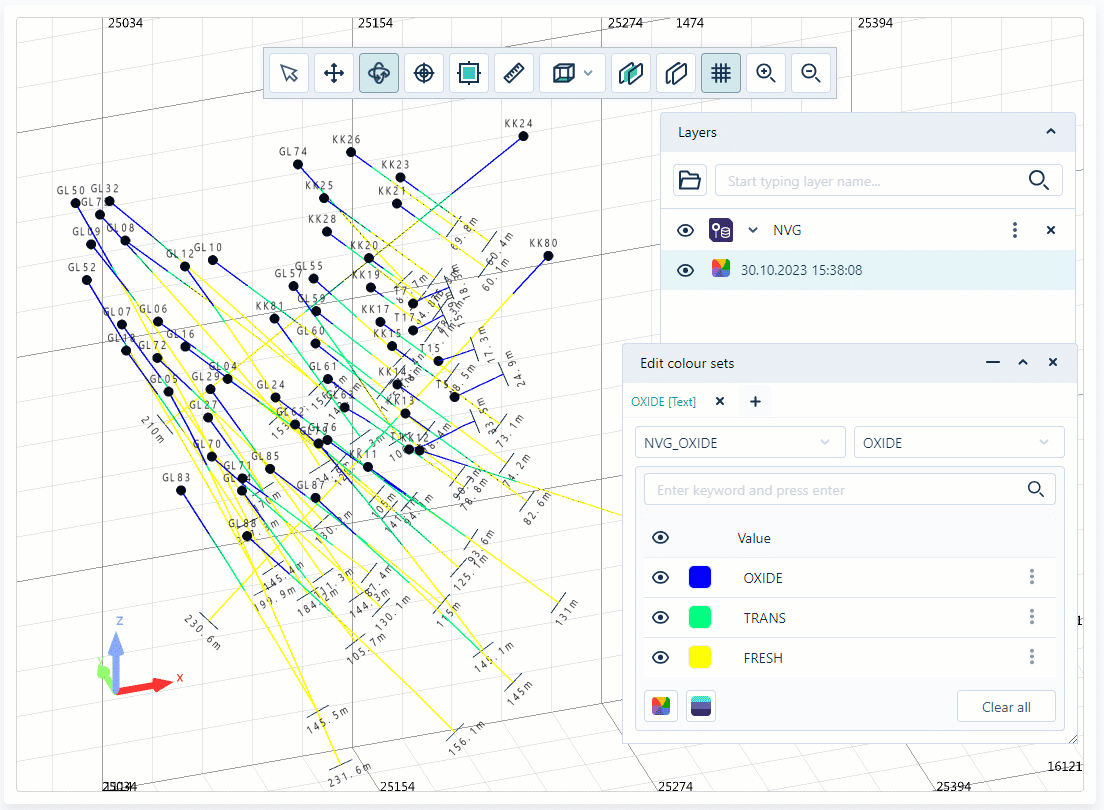Image resolution: width=1104 pixels, height=810 pixels.
Task: Toggle visibility of the TRANS value
Action: click(660, 617)
